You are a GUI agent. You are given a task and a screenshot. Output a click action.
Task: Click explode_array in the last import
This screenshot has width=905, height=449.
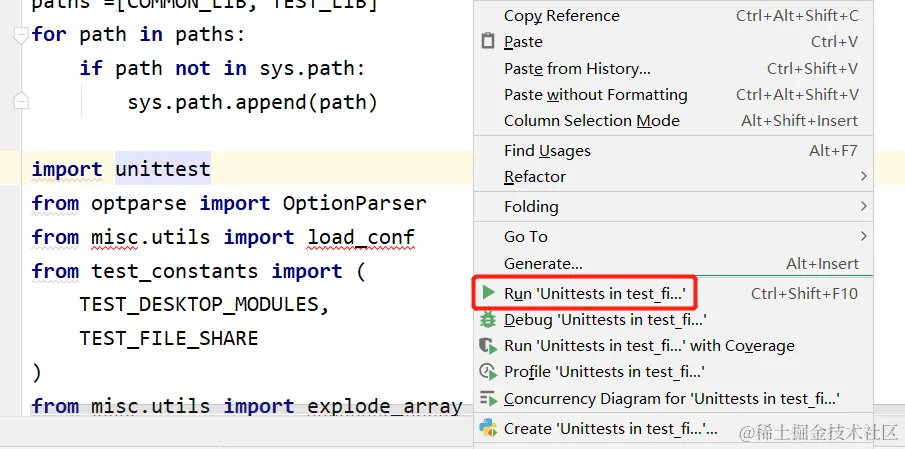tap(384, 406)
